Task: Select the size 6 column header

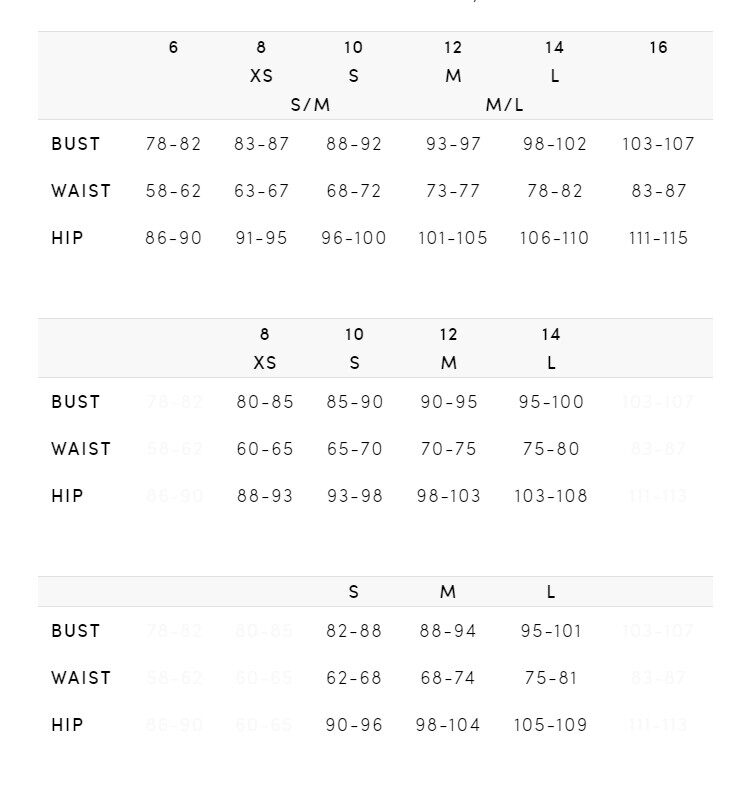Action: coord(173,47)
